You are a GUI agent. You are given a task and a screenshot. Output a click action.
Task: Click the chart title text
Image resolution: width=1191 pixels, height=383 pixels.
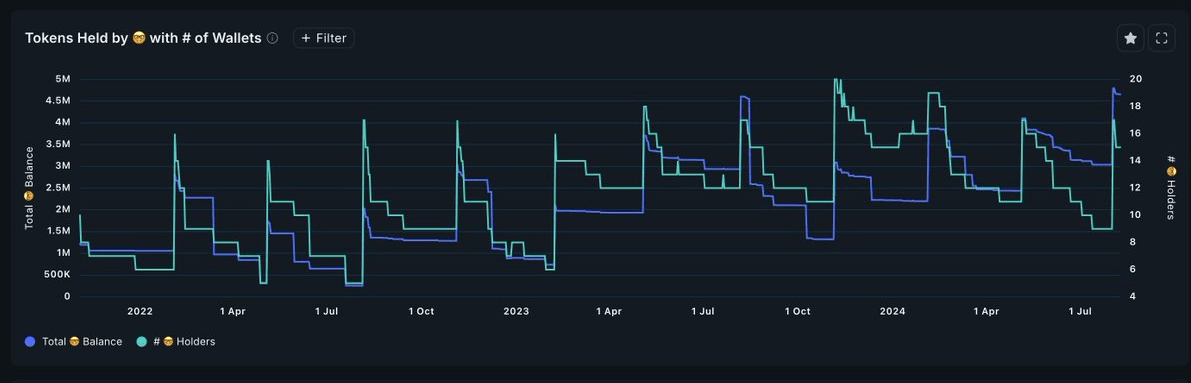point(144,38)
